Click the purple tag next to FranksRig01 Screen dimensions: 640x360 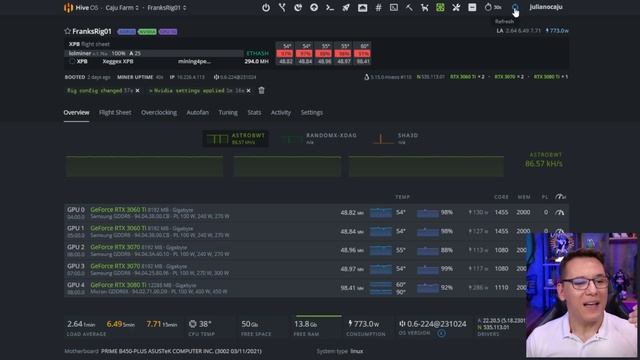click(x=168, y=31)
